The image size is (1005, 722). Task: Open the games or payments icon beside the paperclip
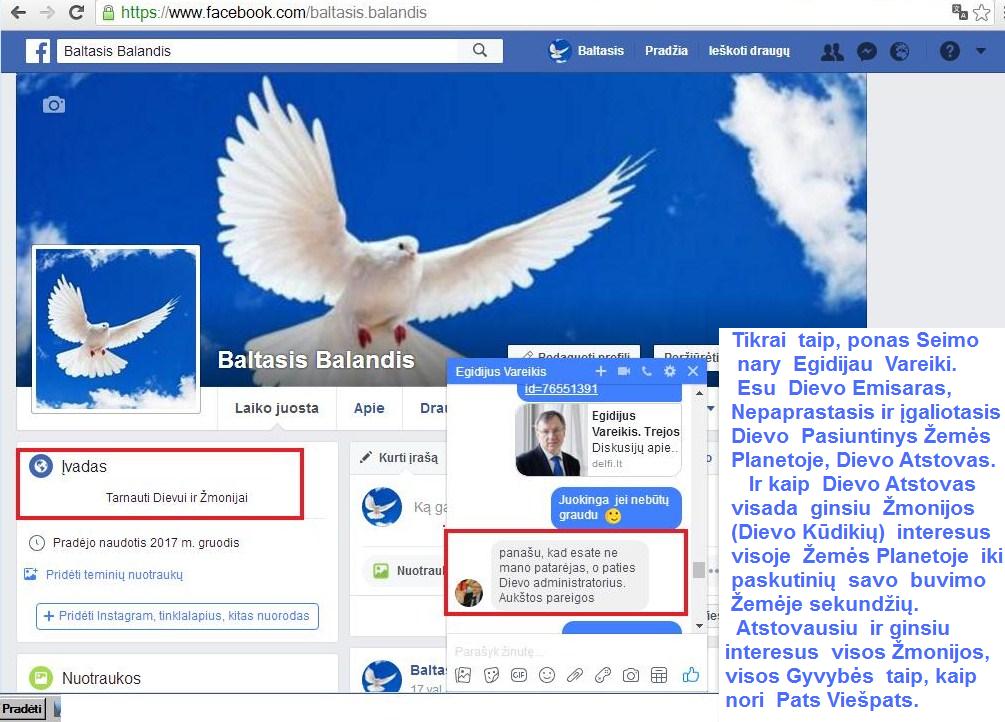tap(602, 675)
